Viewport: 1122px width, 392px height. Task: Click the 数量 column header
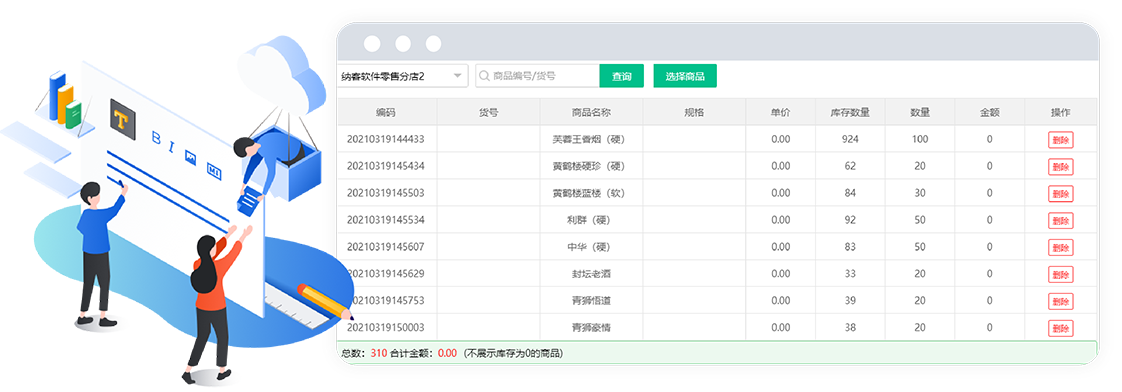919,112
